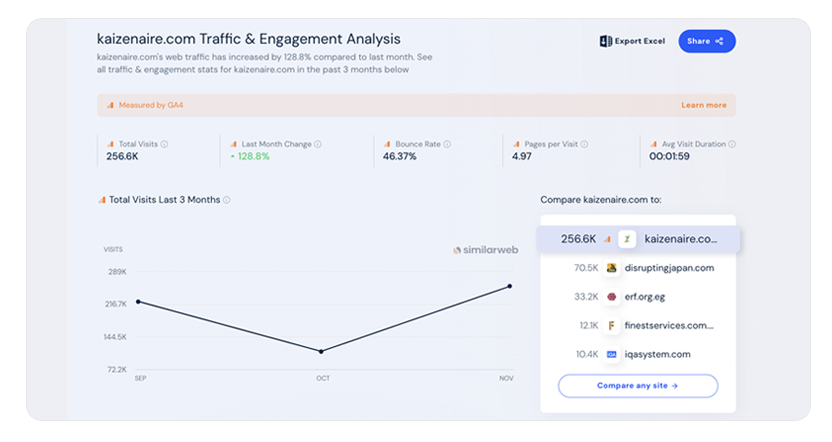The image size is (832, 442).
Task: Click the Export Excel icon
Action: pyautogui.click(x=605, y=41)
